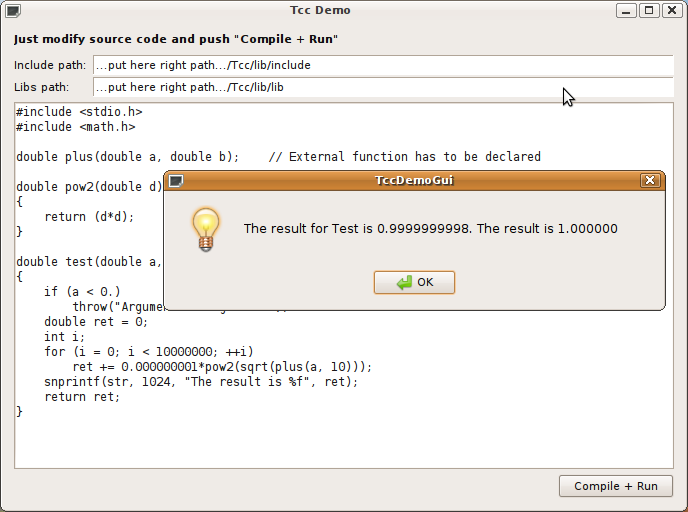Close the TccDemoGui dialog
The width and height of the screenshot is (688, 512).
pos(650,181)
